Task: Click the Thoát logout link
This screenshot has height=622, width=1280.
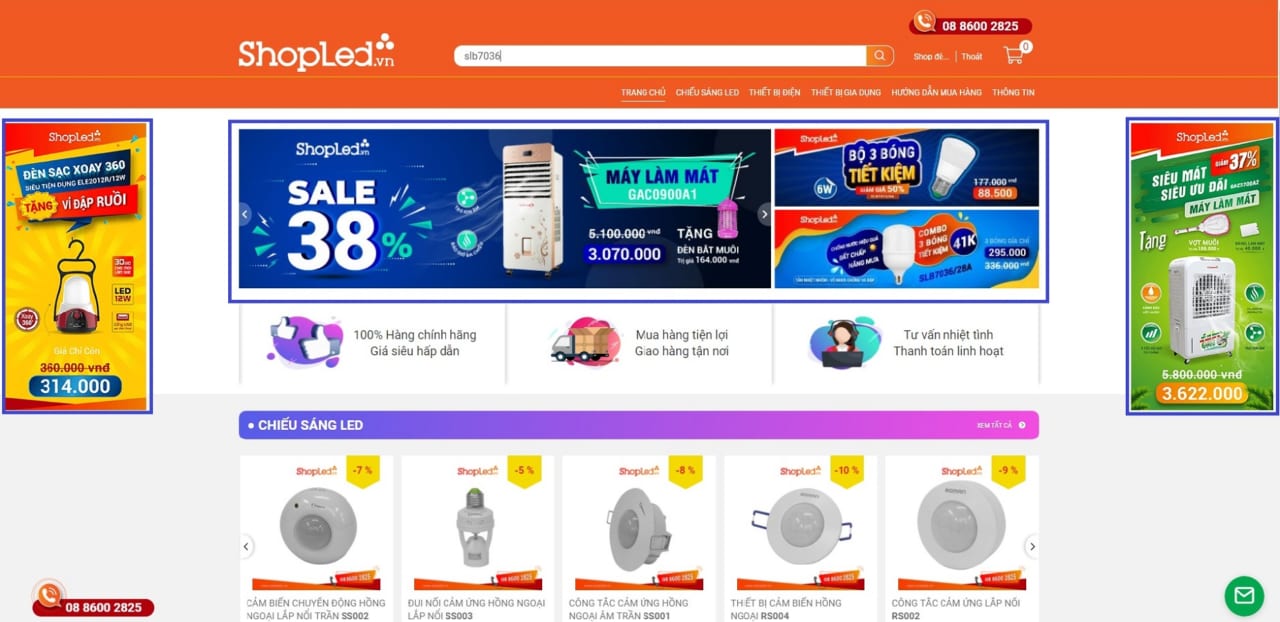Action: pyautogui.click(x=972, y=57)
